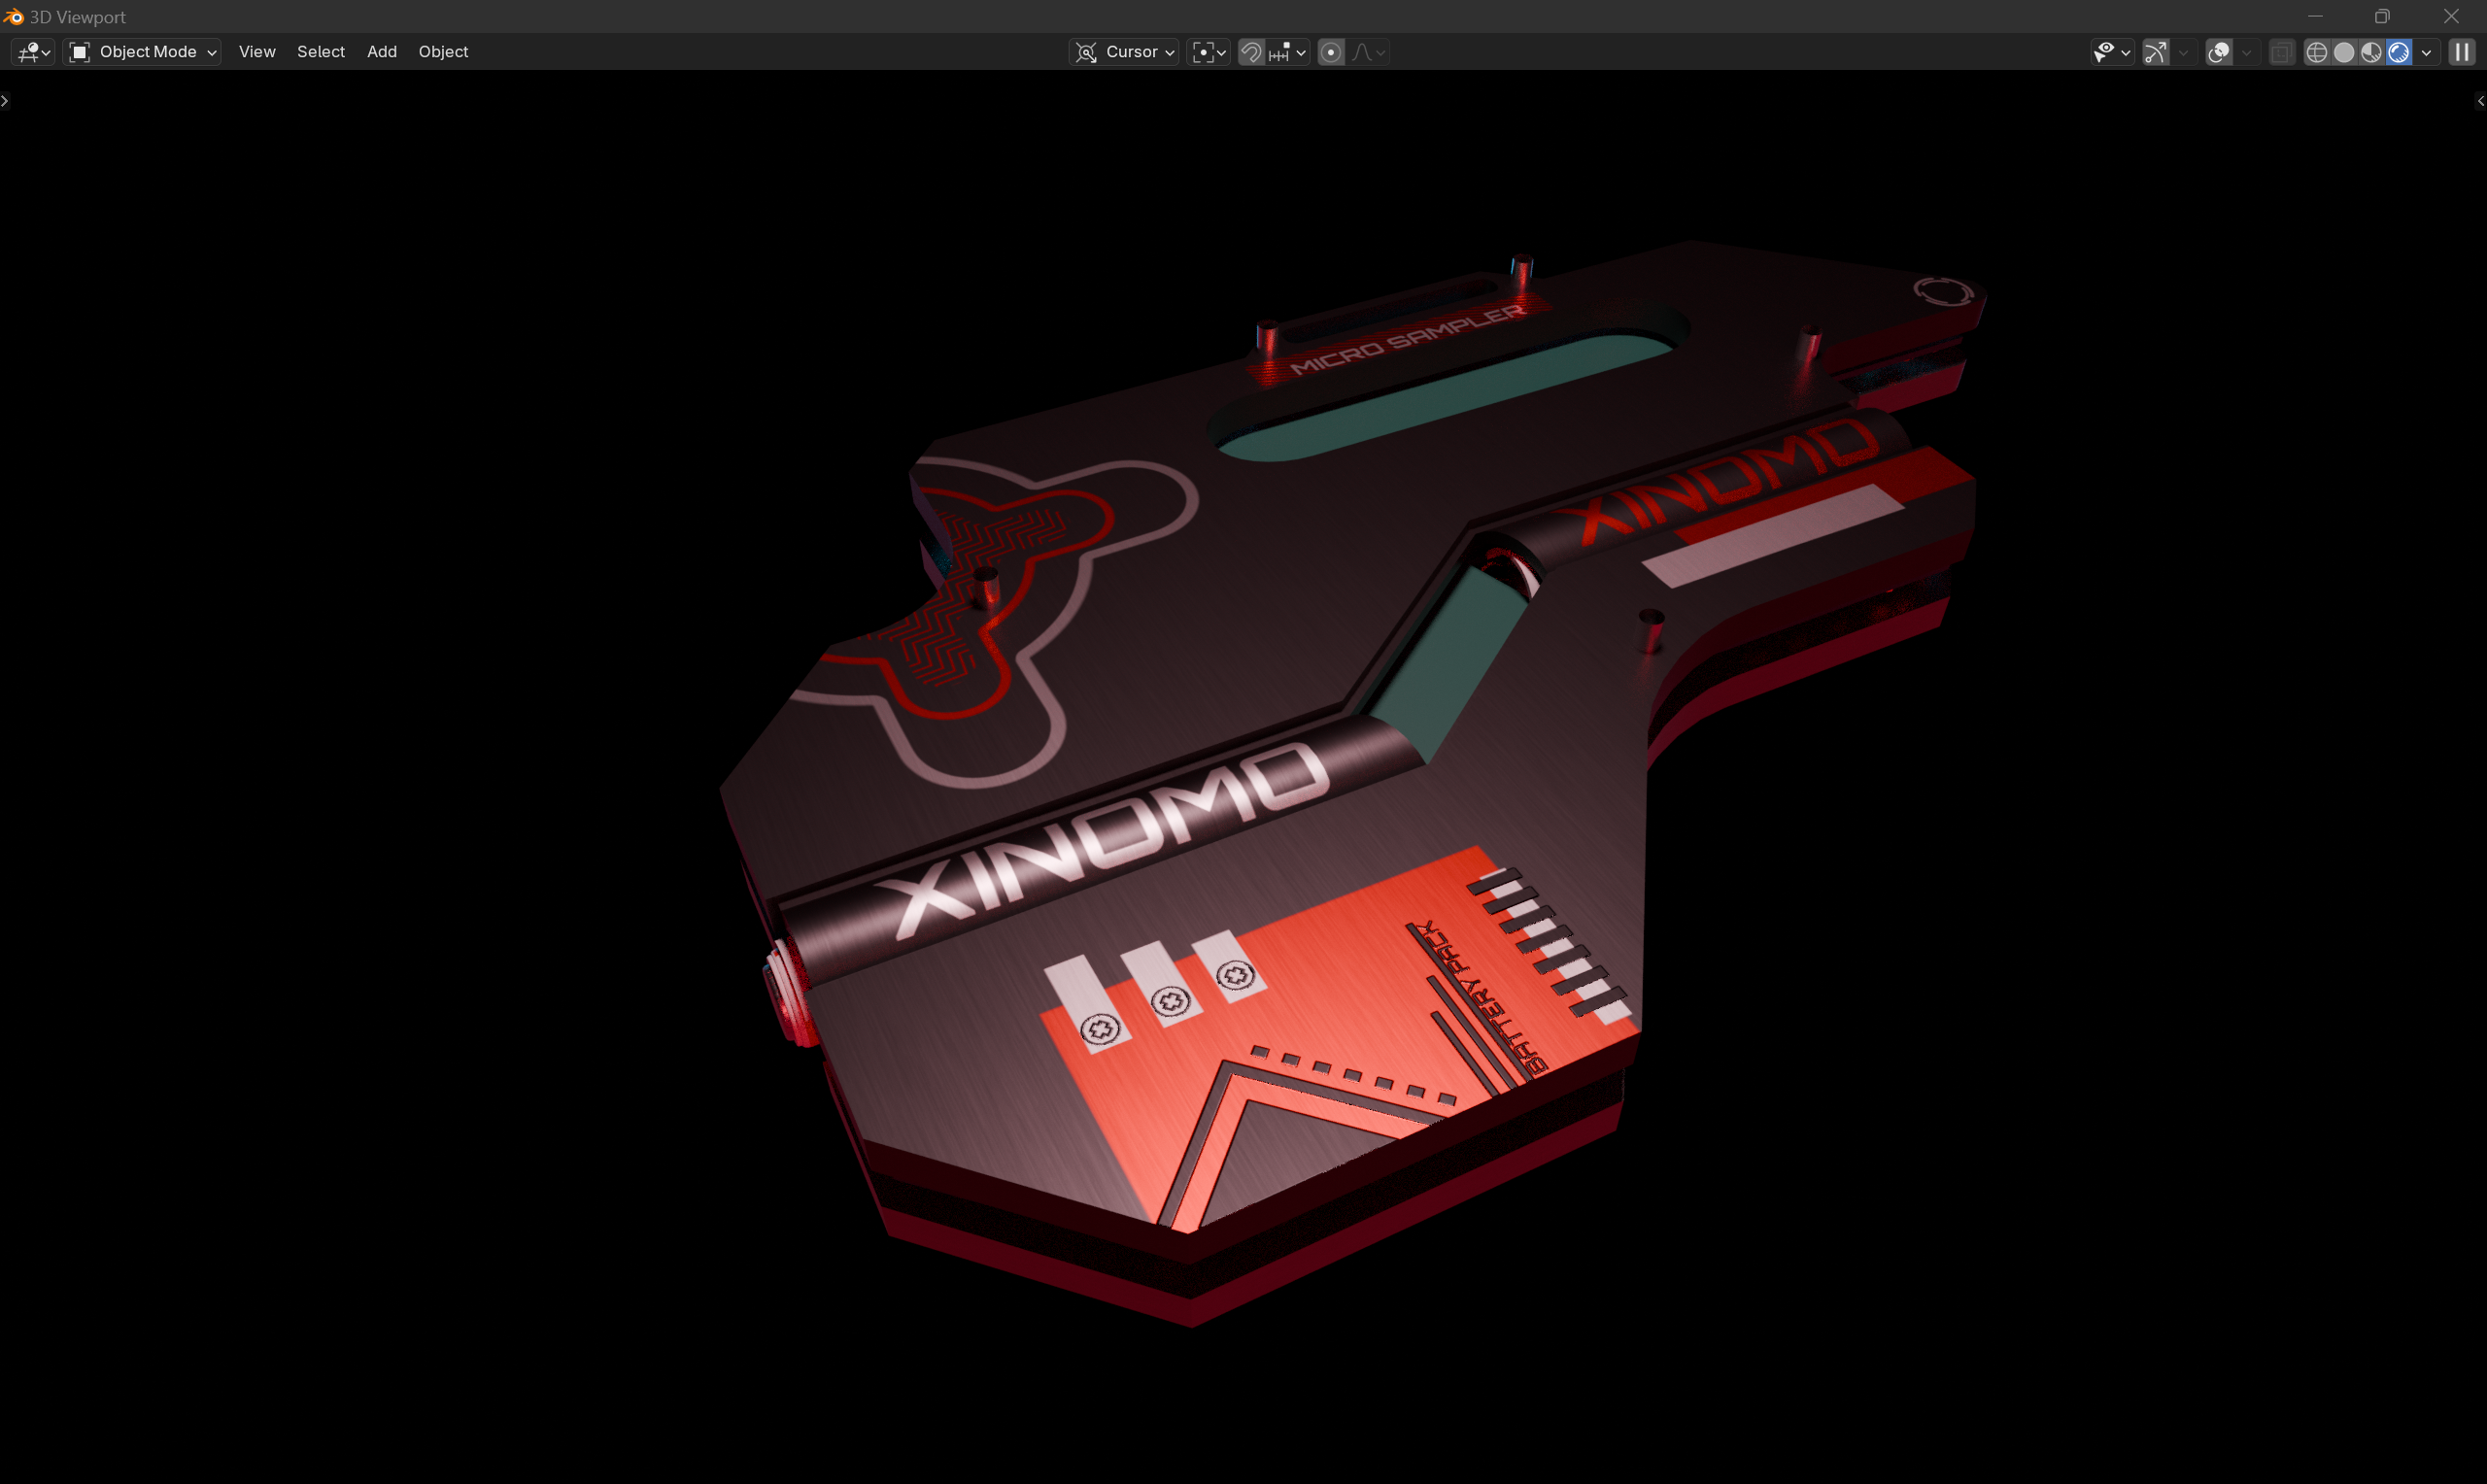Open proportional editing falloff dropdown
Viewport: 2487px width, 1484px height.
(x=1368, y=52)
